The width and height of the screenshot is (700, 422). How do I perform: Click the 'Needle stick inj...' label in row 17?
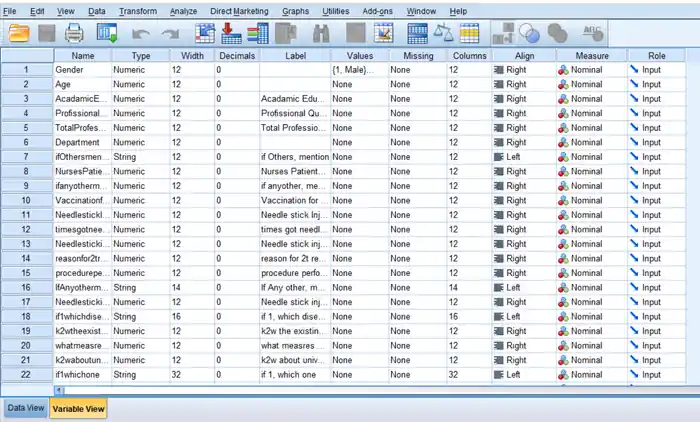[296, 302]
